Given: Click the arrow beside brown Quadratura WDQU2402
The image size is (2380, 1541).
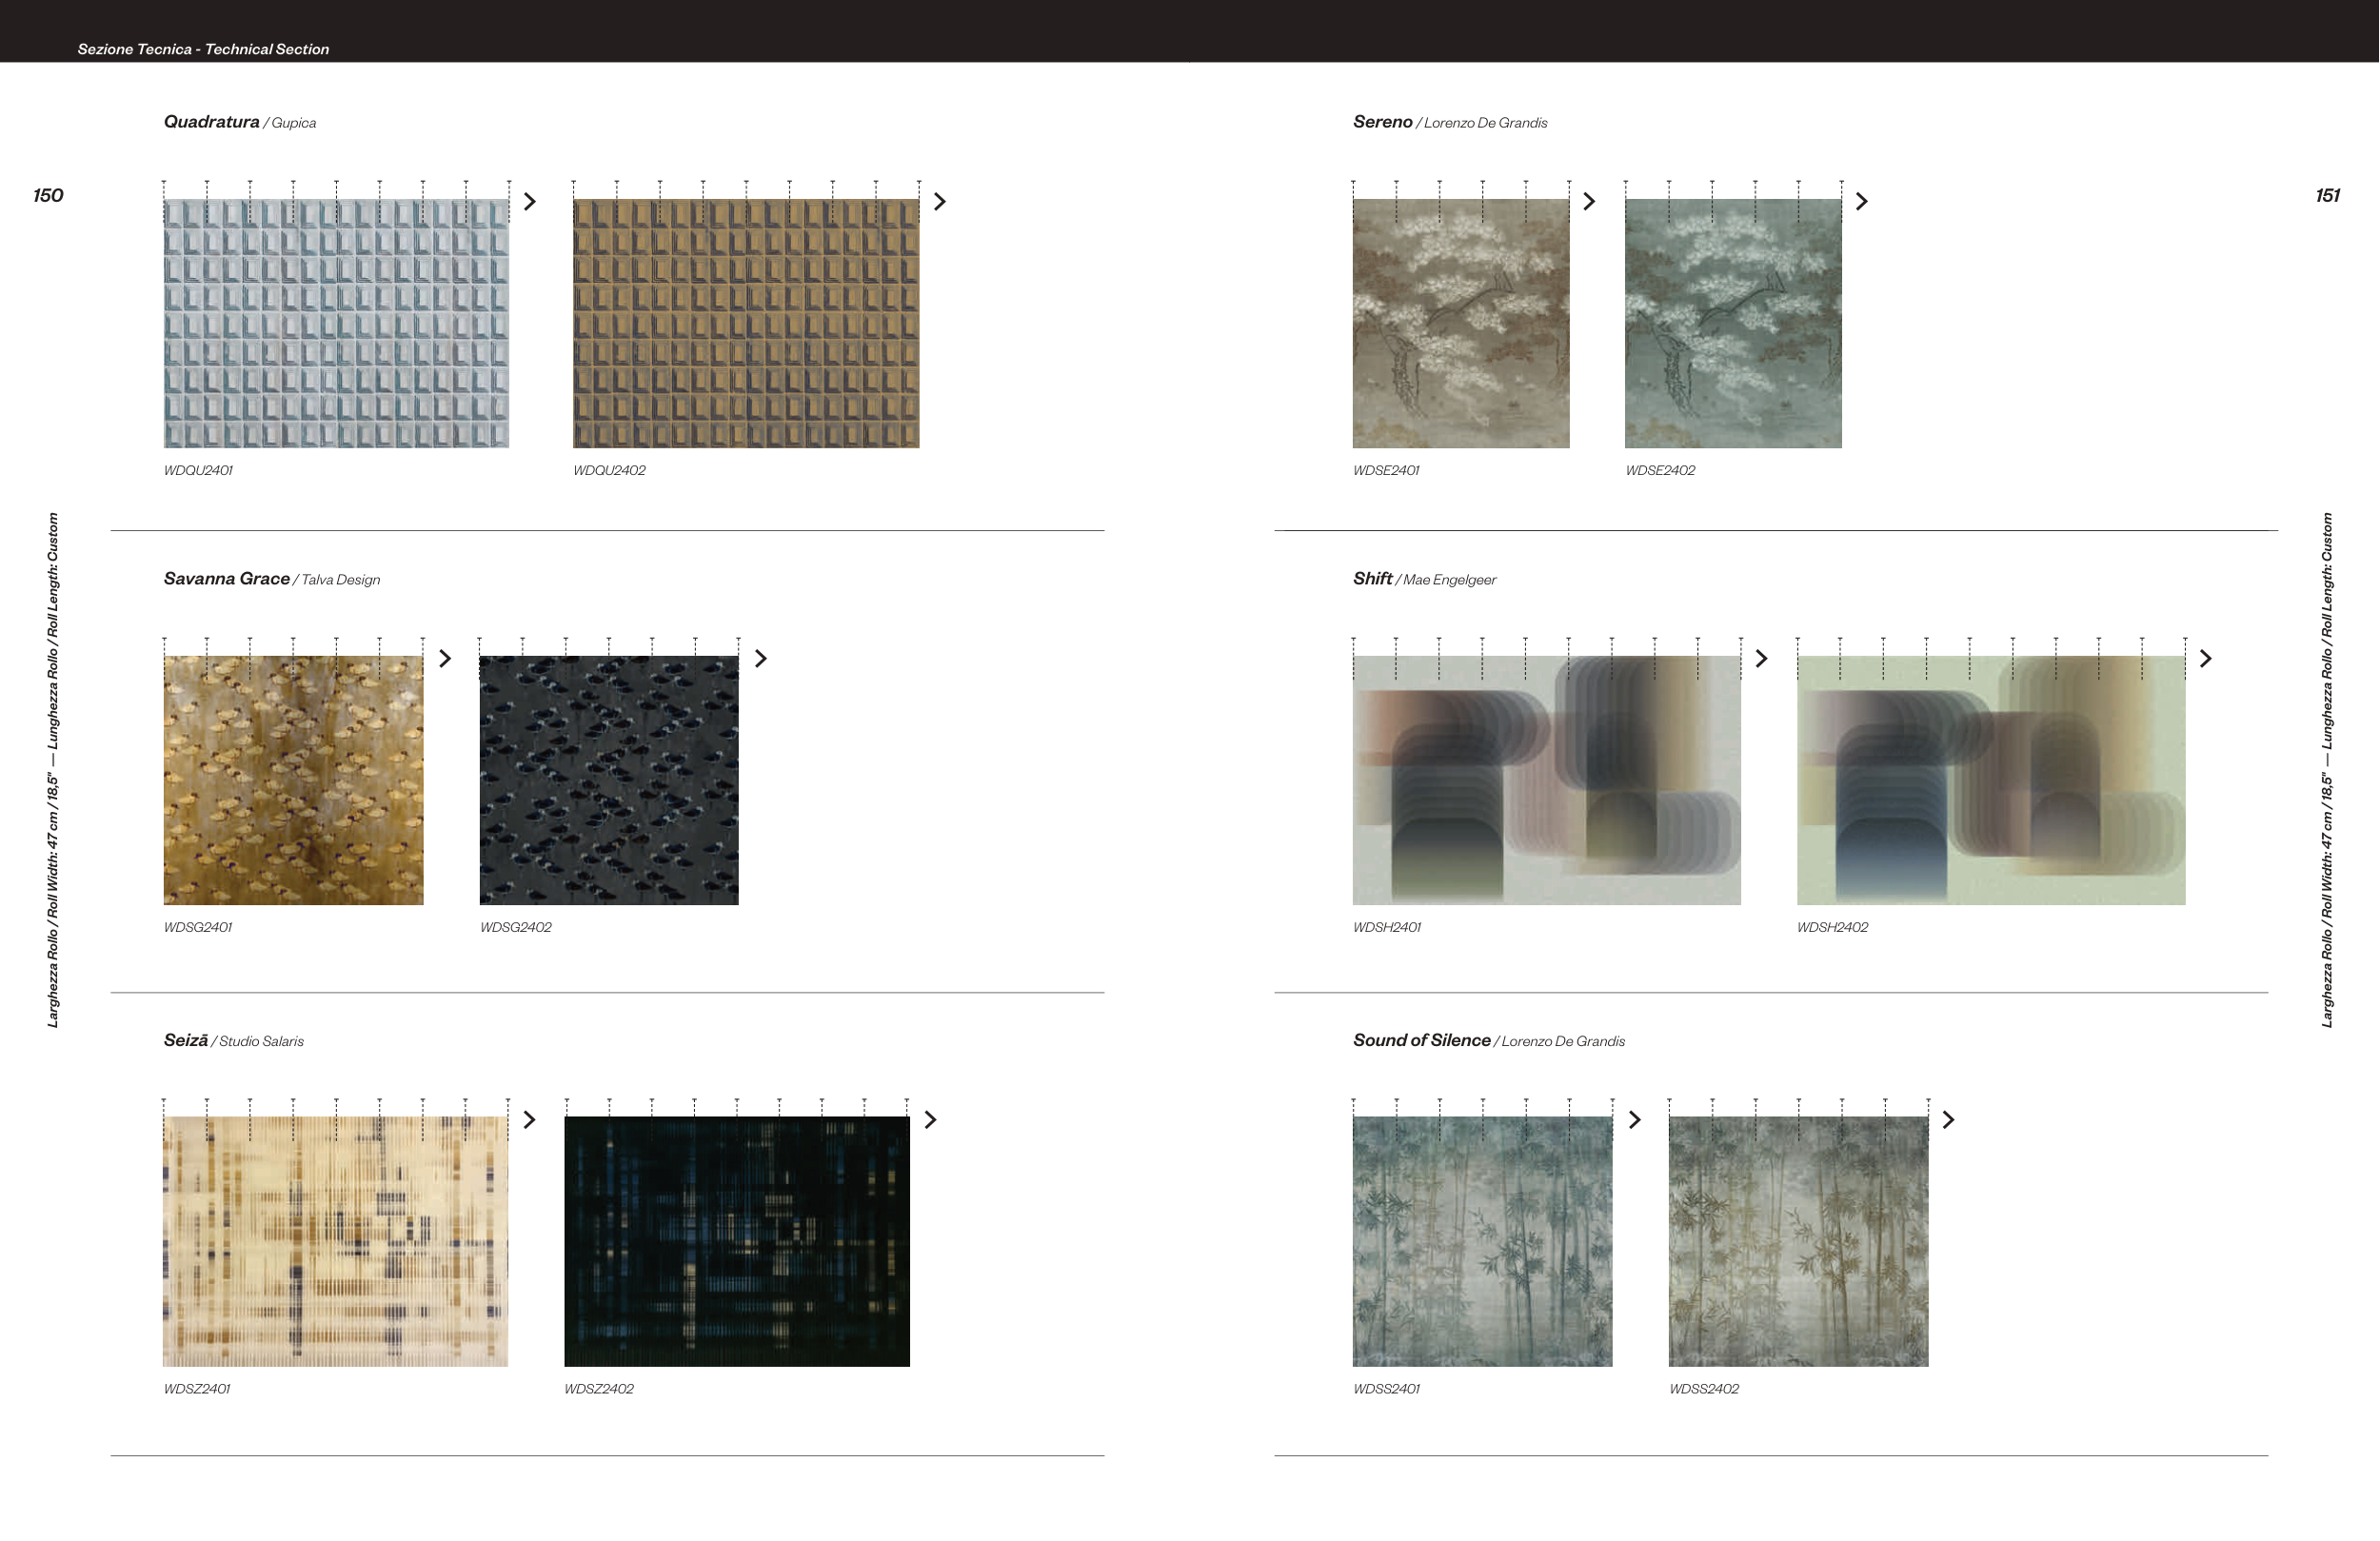Looking at the screenshot, I should pyautogui.click(x=939, y=202).
